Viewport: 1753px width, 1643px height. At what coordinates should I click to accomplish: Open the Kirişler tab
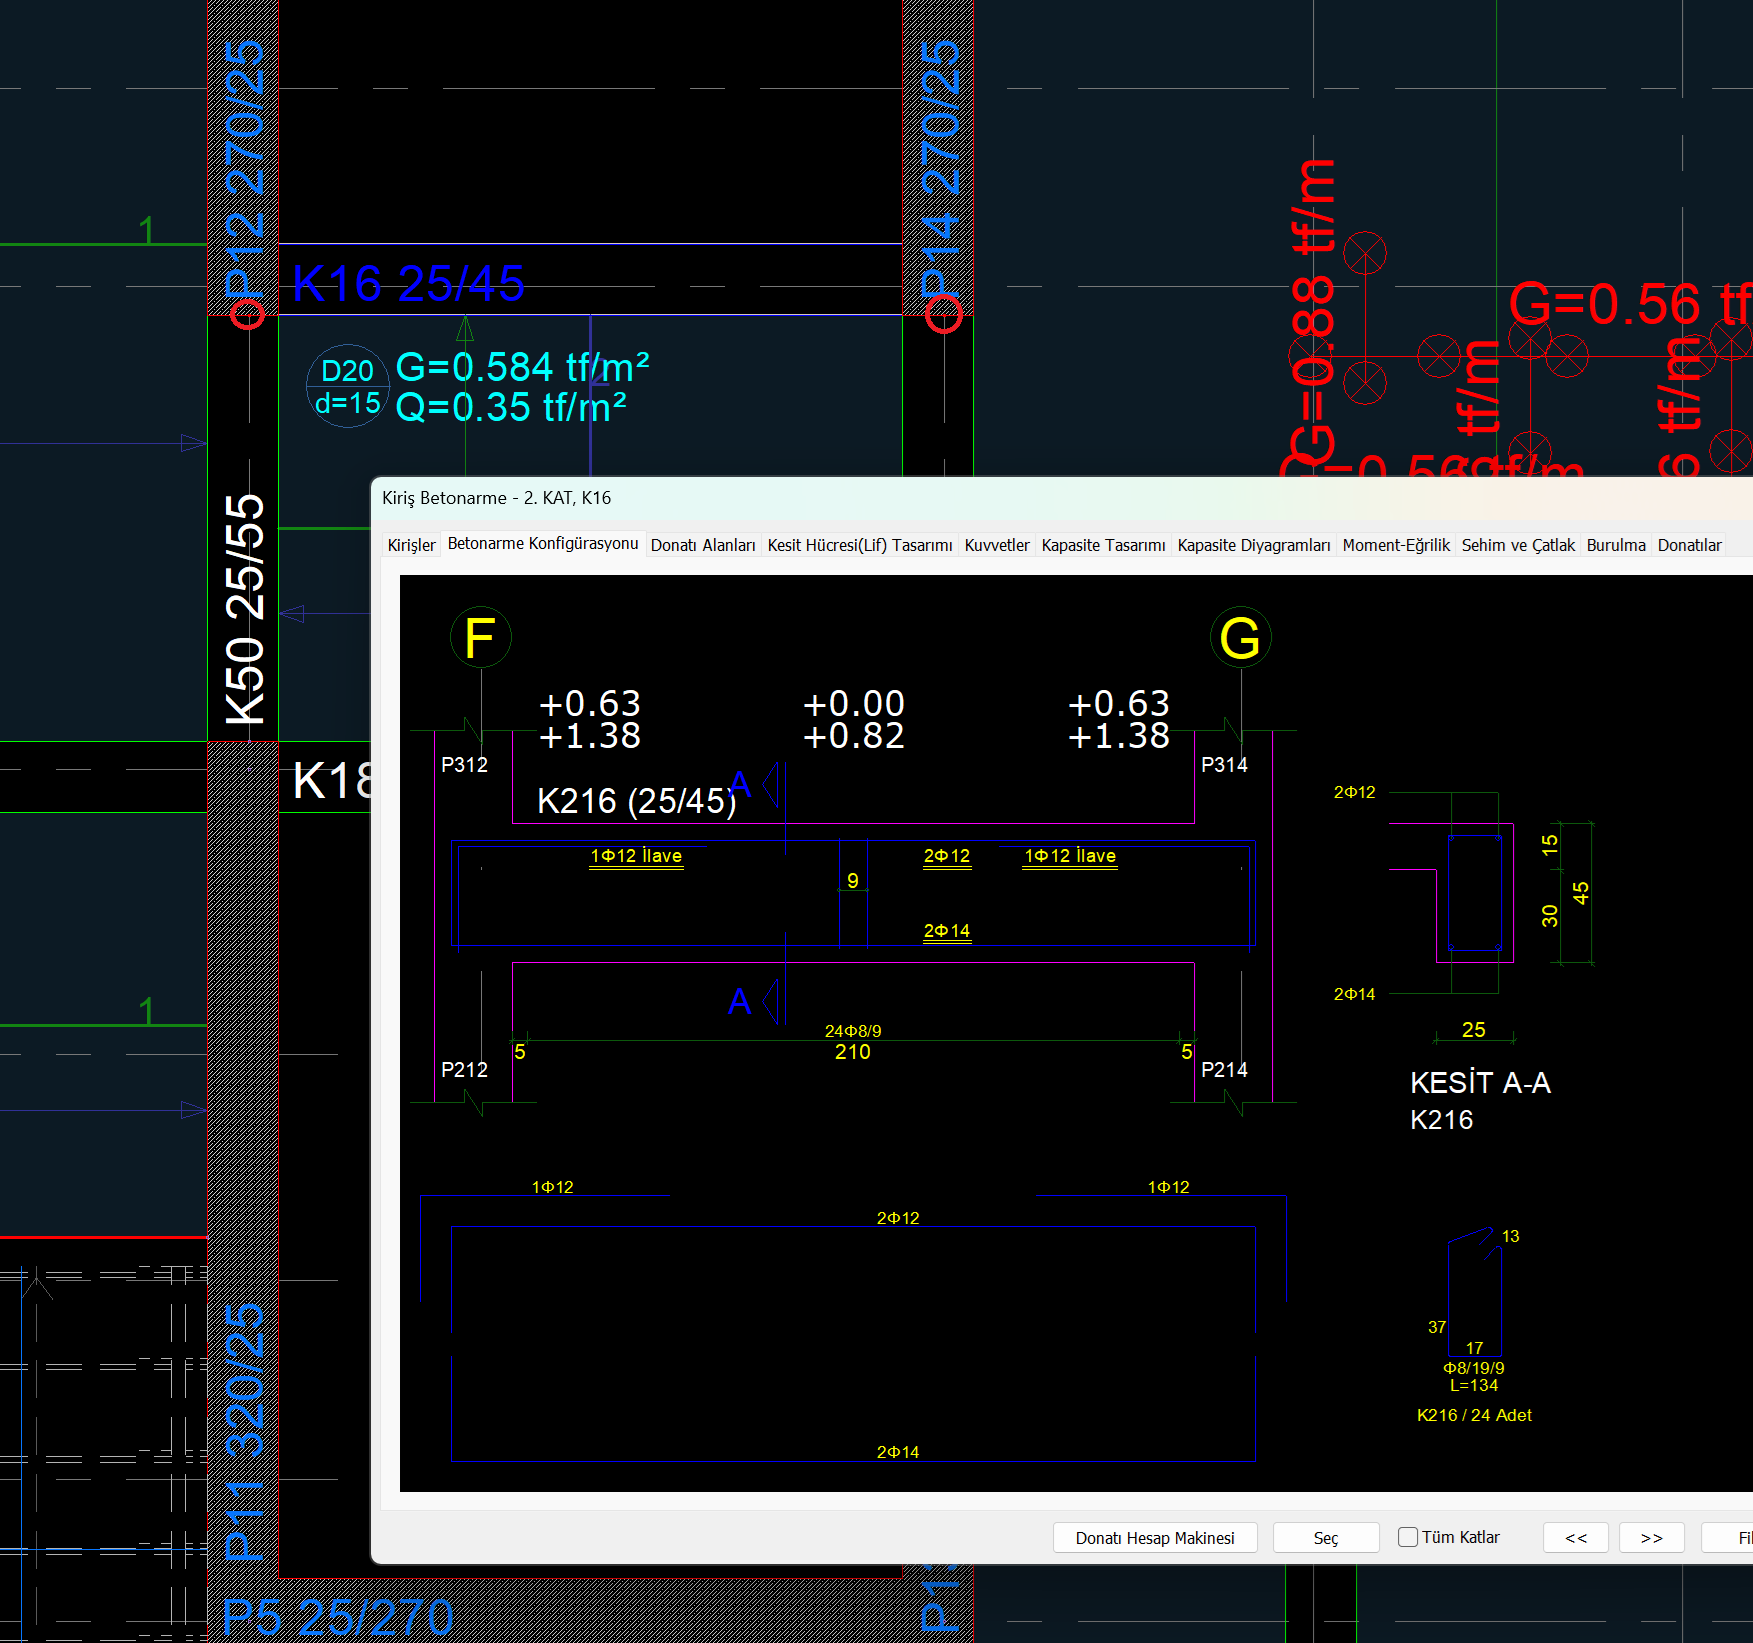(x=411, y=545)
